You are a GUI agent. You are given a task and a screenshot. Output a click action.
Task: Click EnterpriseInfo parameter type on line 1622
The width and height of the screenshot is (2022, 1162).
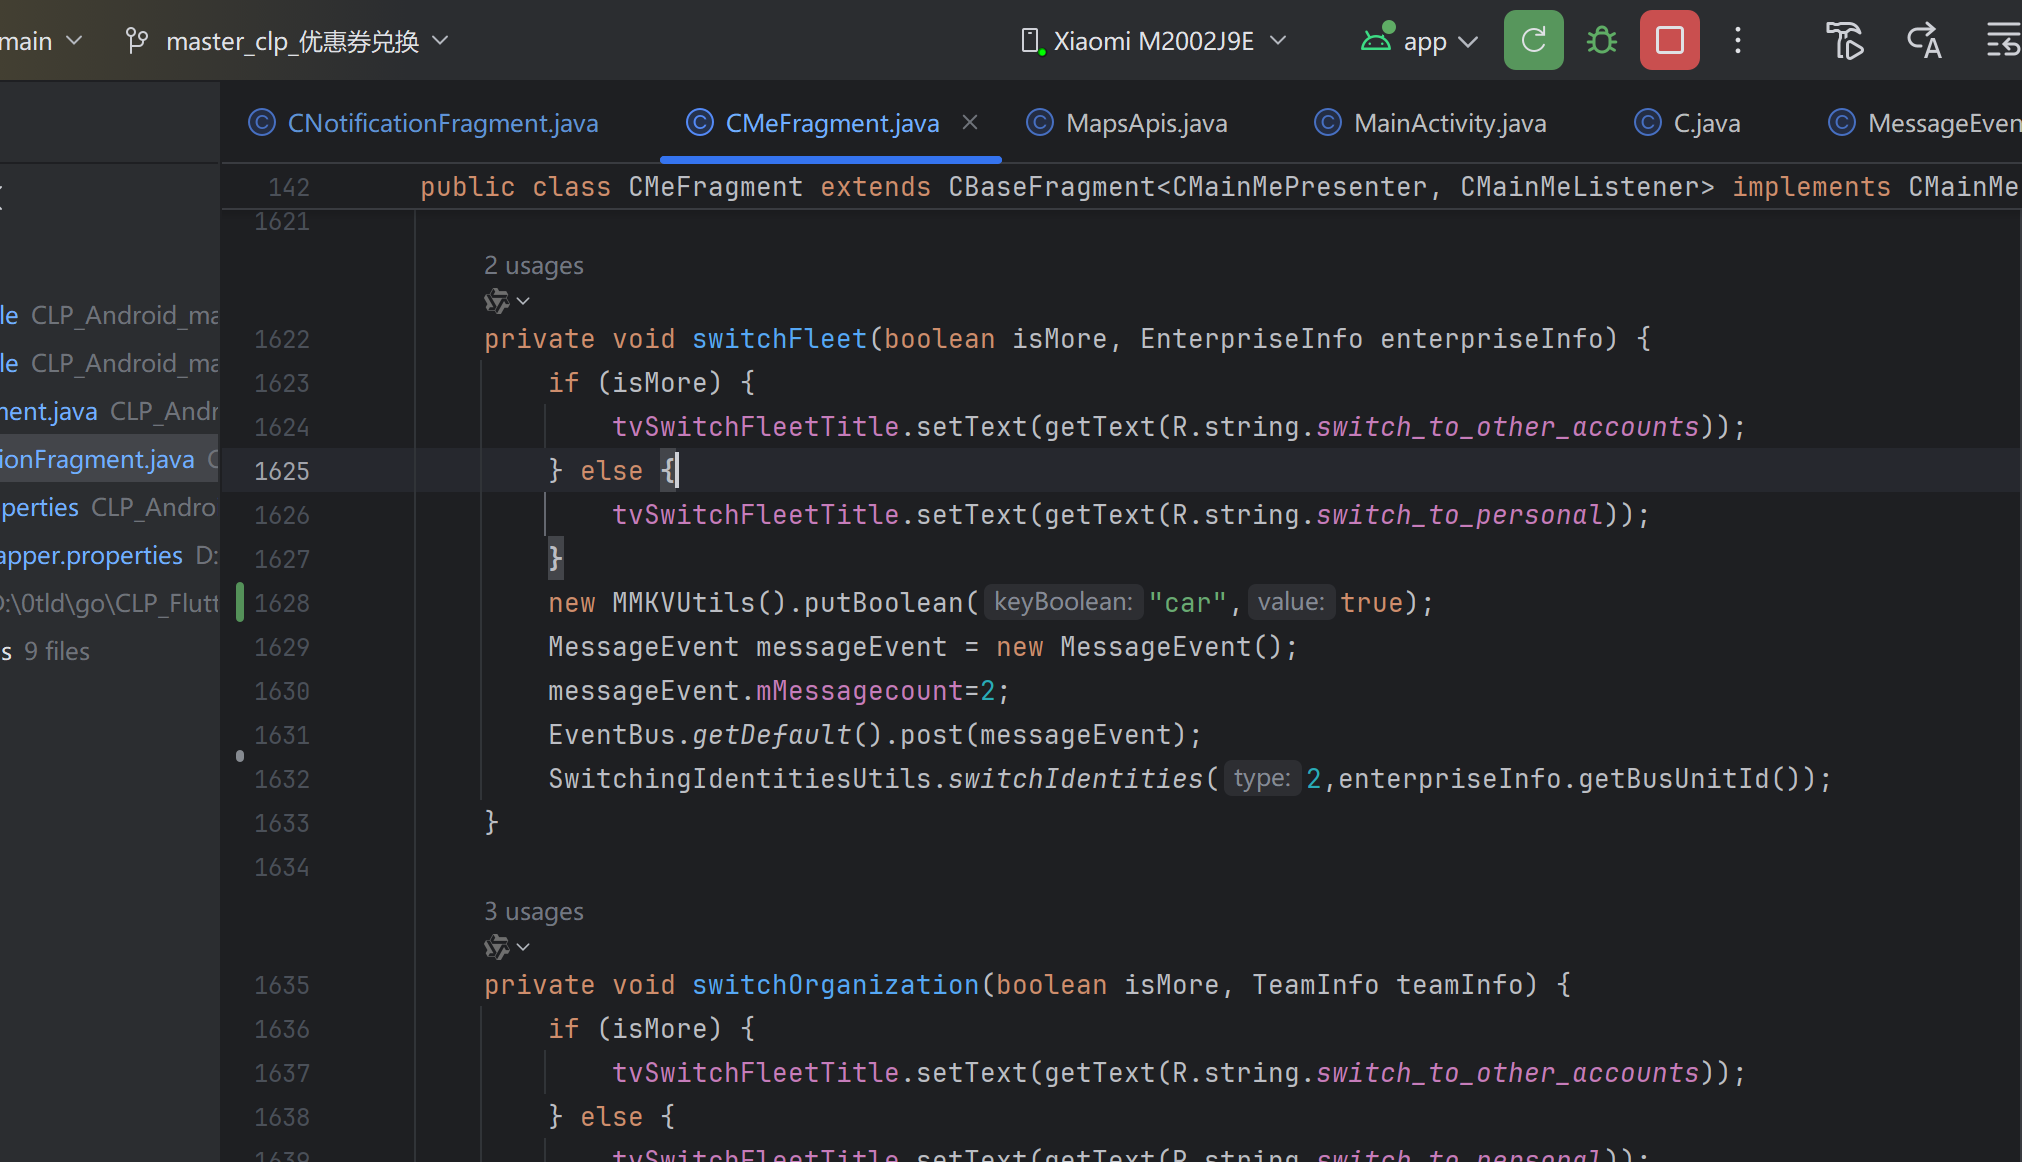[x=1252, y=339]
